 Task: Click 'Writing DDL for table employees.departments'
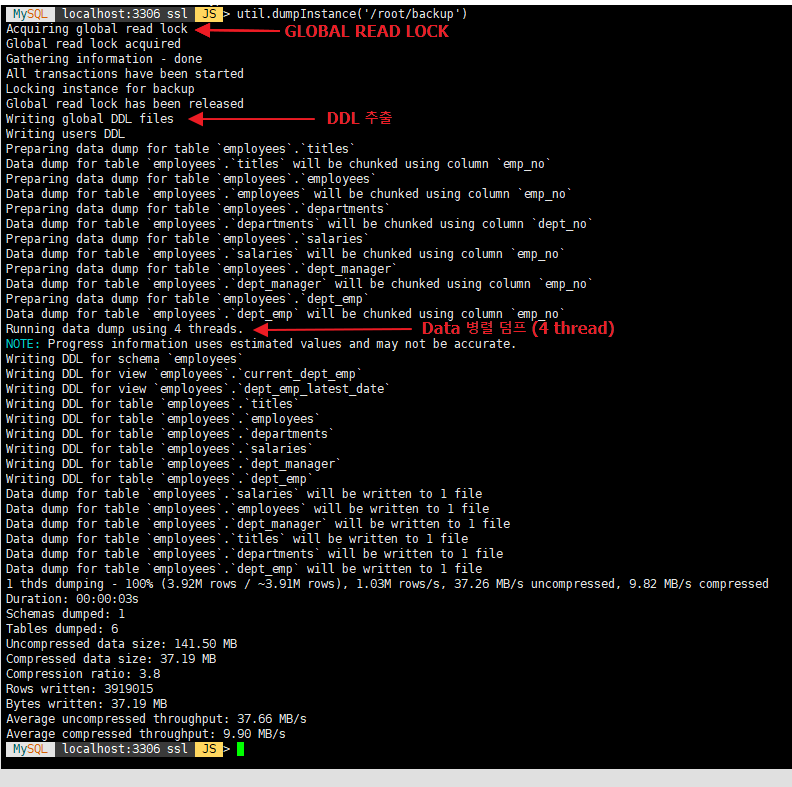tap(170, 434)
